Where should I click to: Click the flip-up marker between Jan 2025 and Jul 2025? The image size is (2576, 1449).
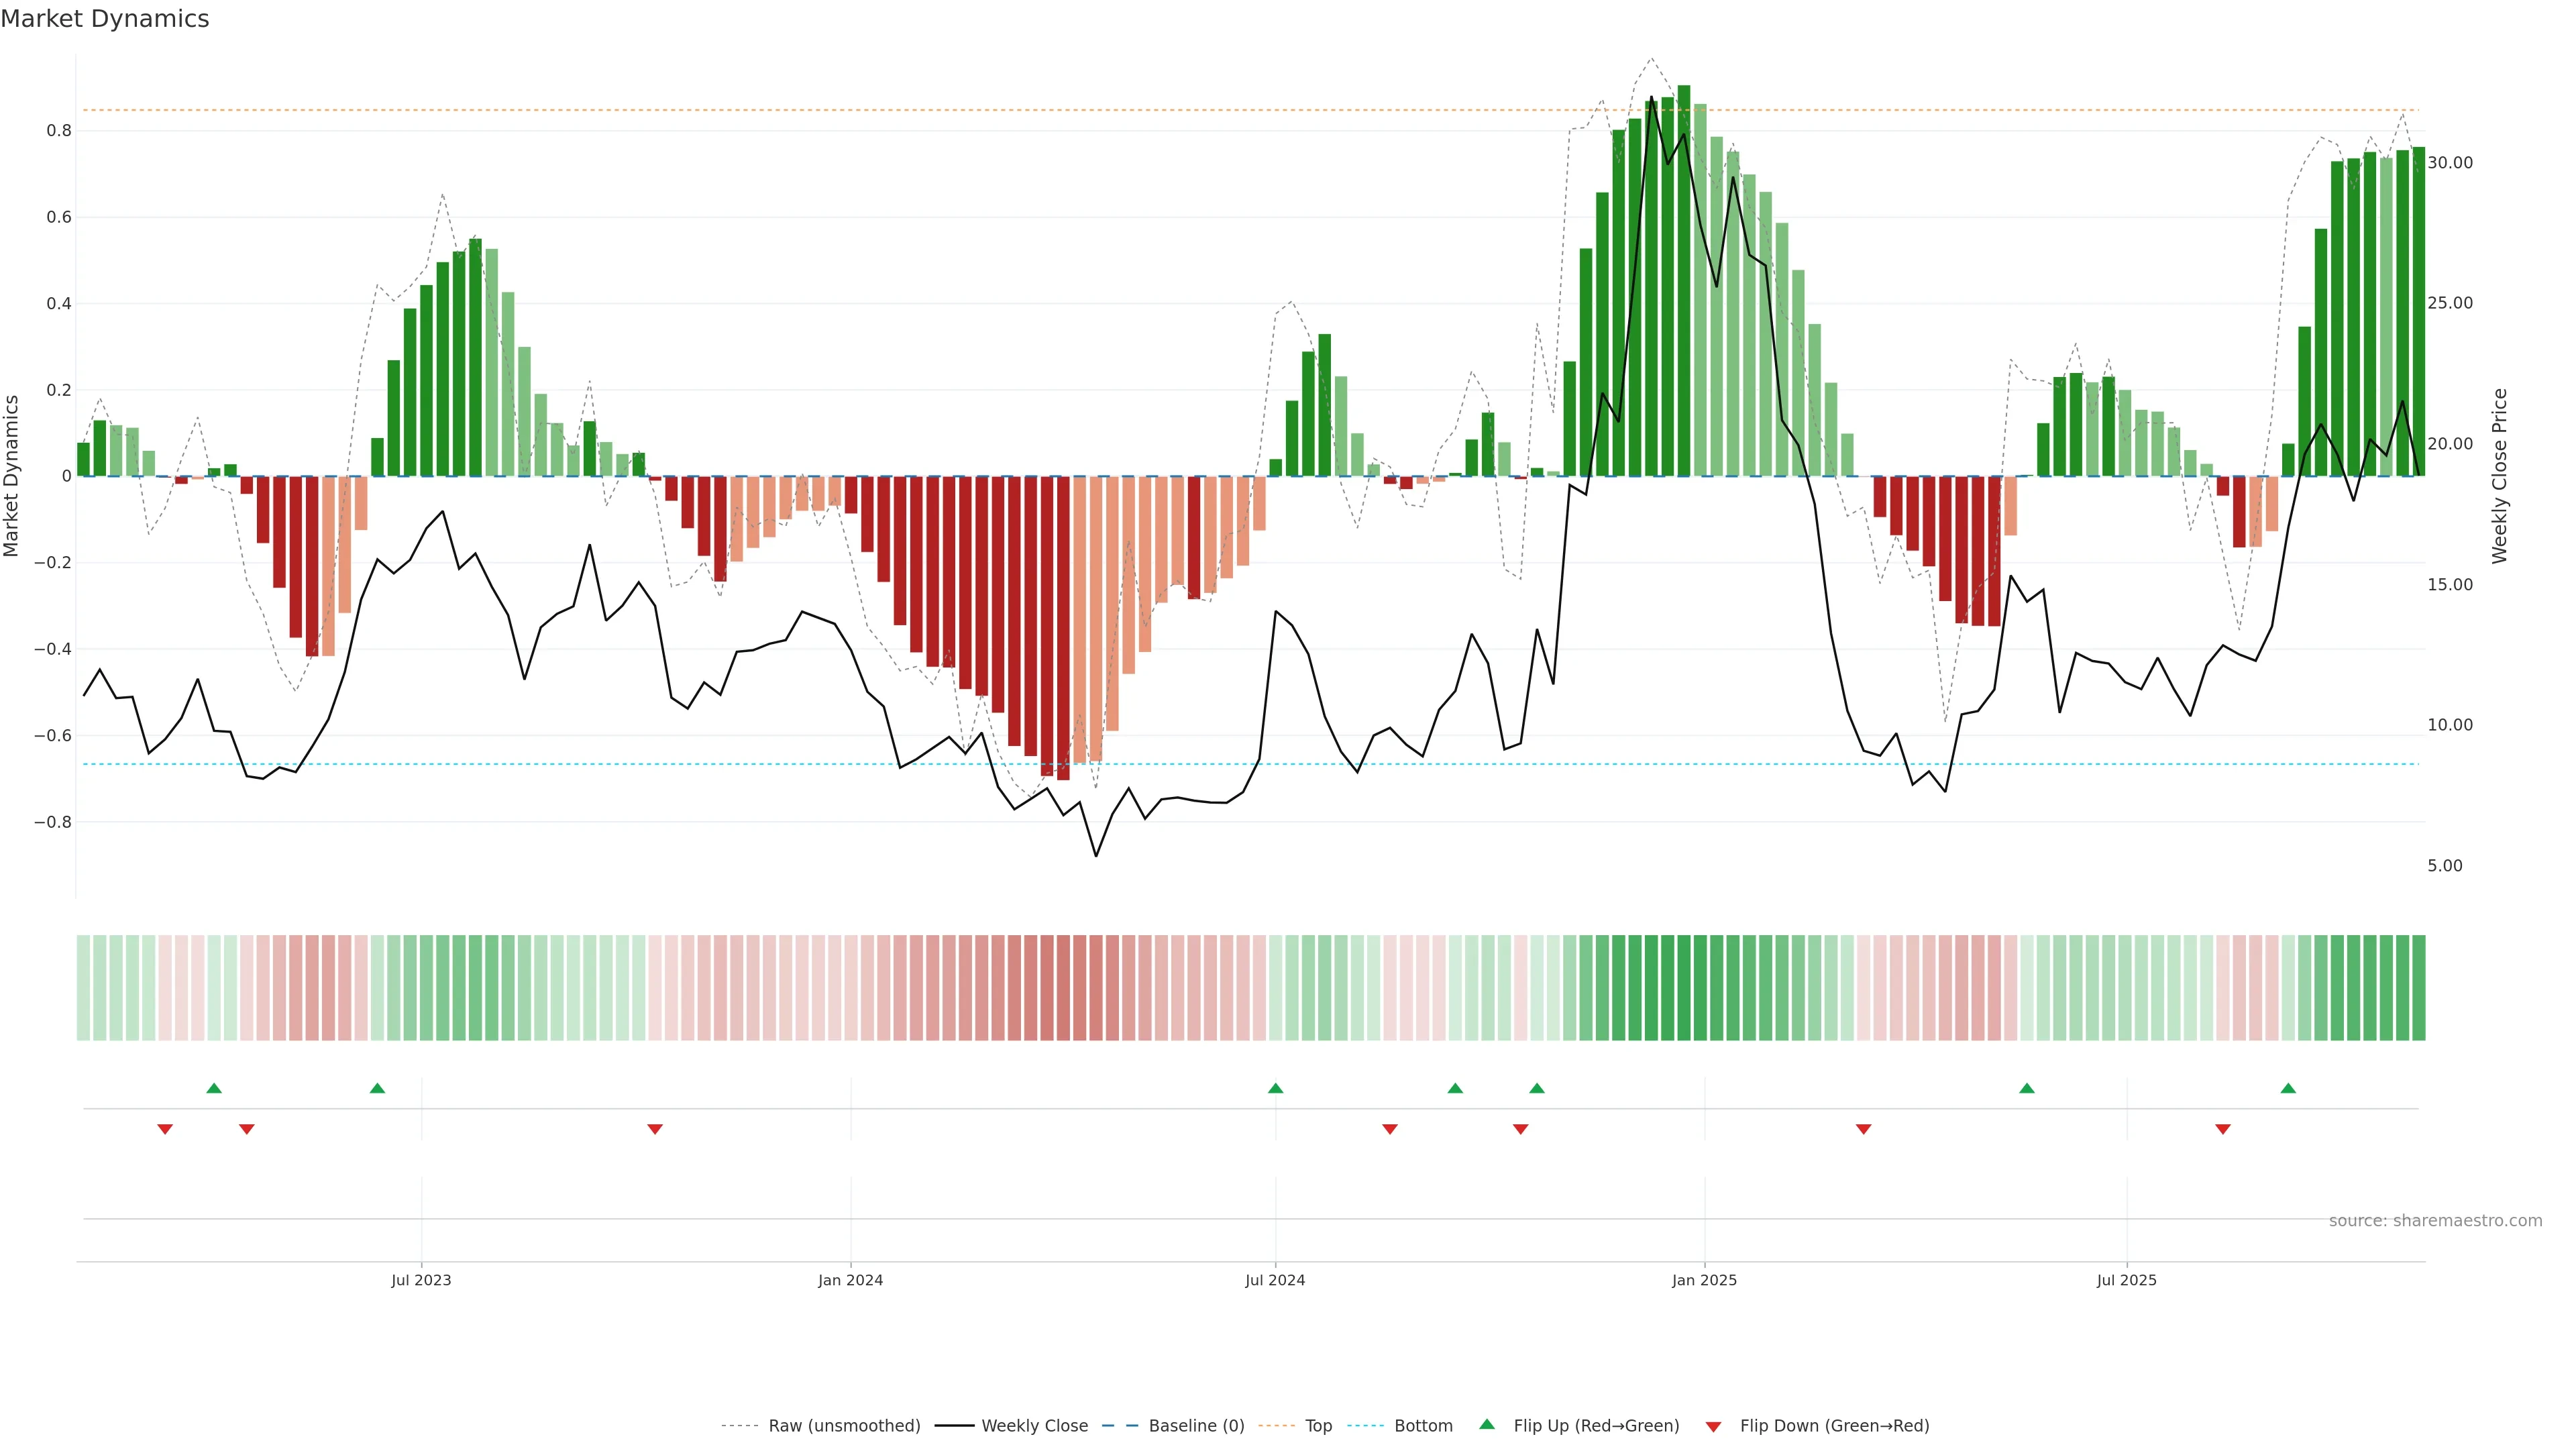[2026, 1088]
